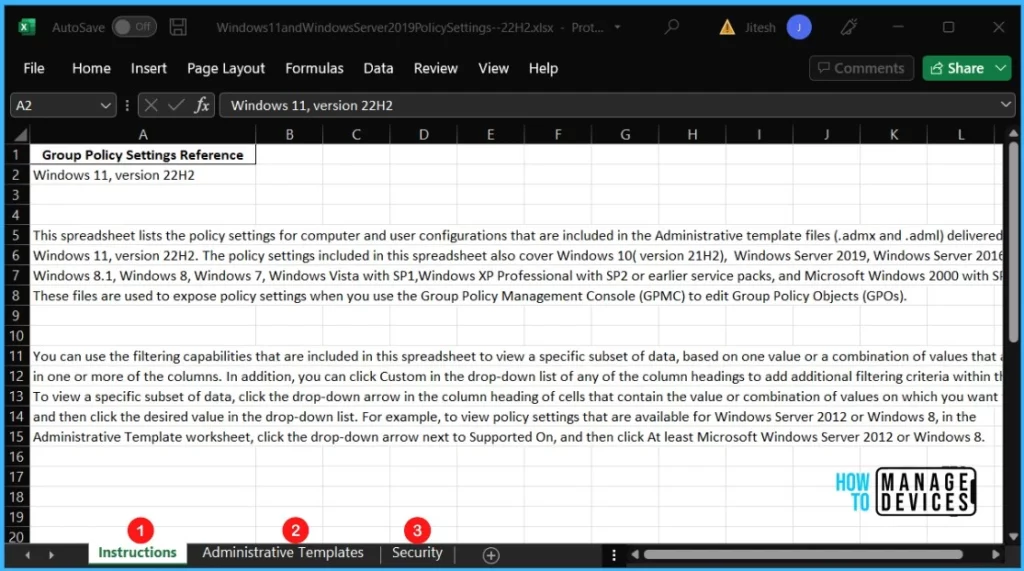Switch to the Home tab
This screenshot has width=1024, height=571.
pyautogui.click(x=91, y=69)
